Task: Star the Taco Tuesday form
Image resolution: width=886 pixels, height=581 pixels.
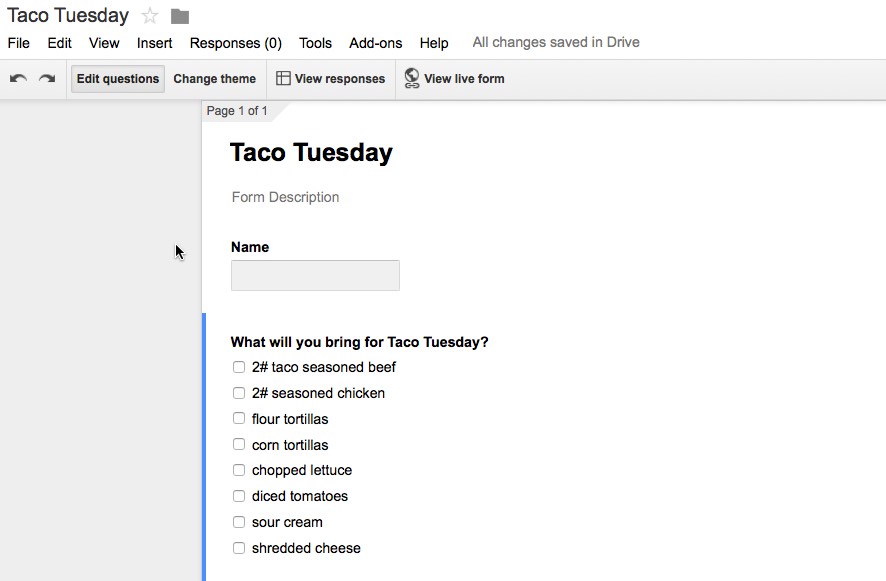Action: click(150, 16)
